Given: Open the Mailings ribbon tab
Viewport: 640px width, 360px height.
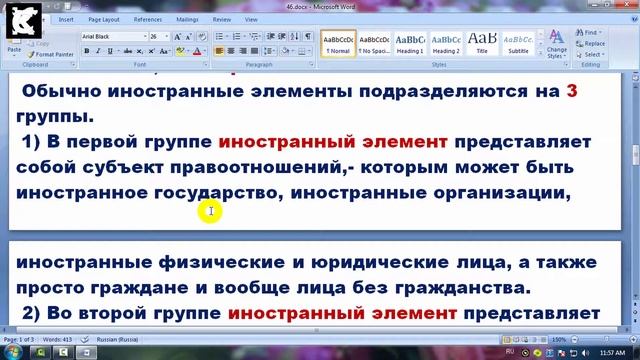Looking at the screenshot, I should click(x=187, y=19).
